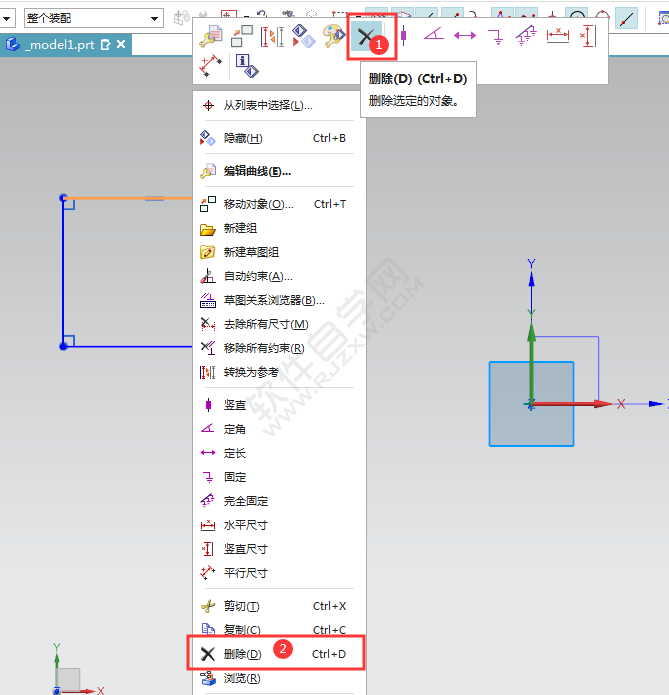Click Properties info icon in popup toolbar
669x695 pixels.
[247, 66]
